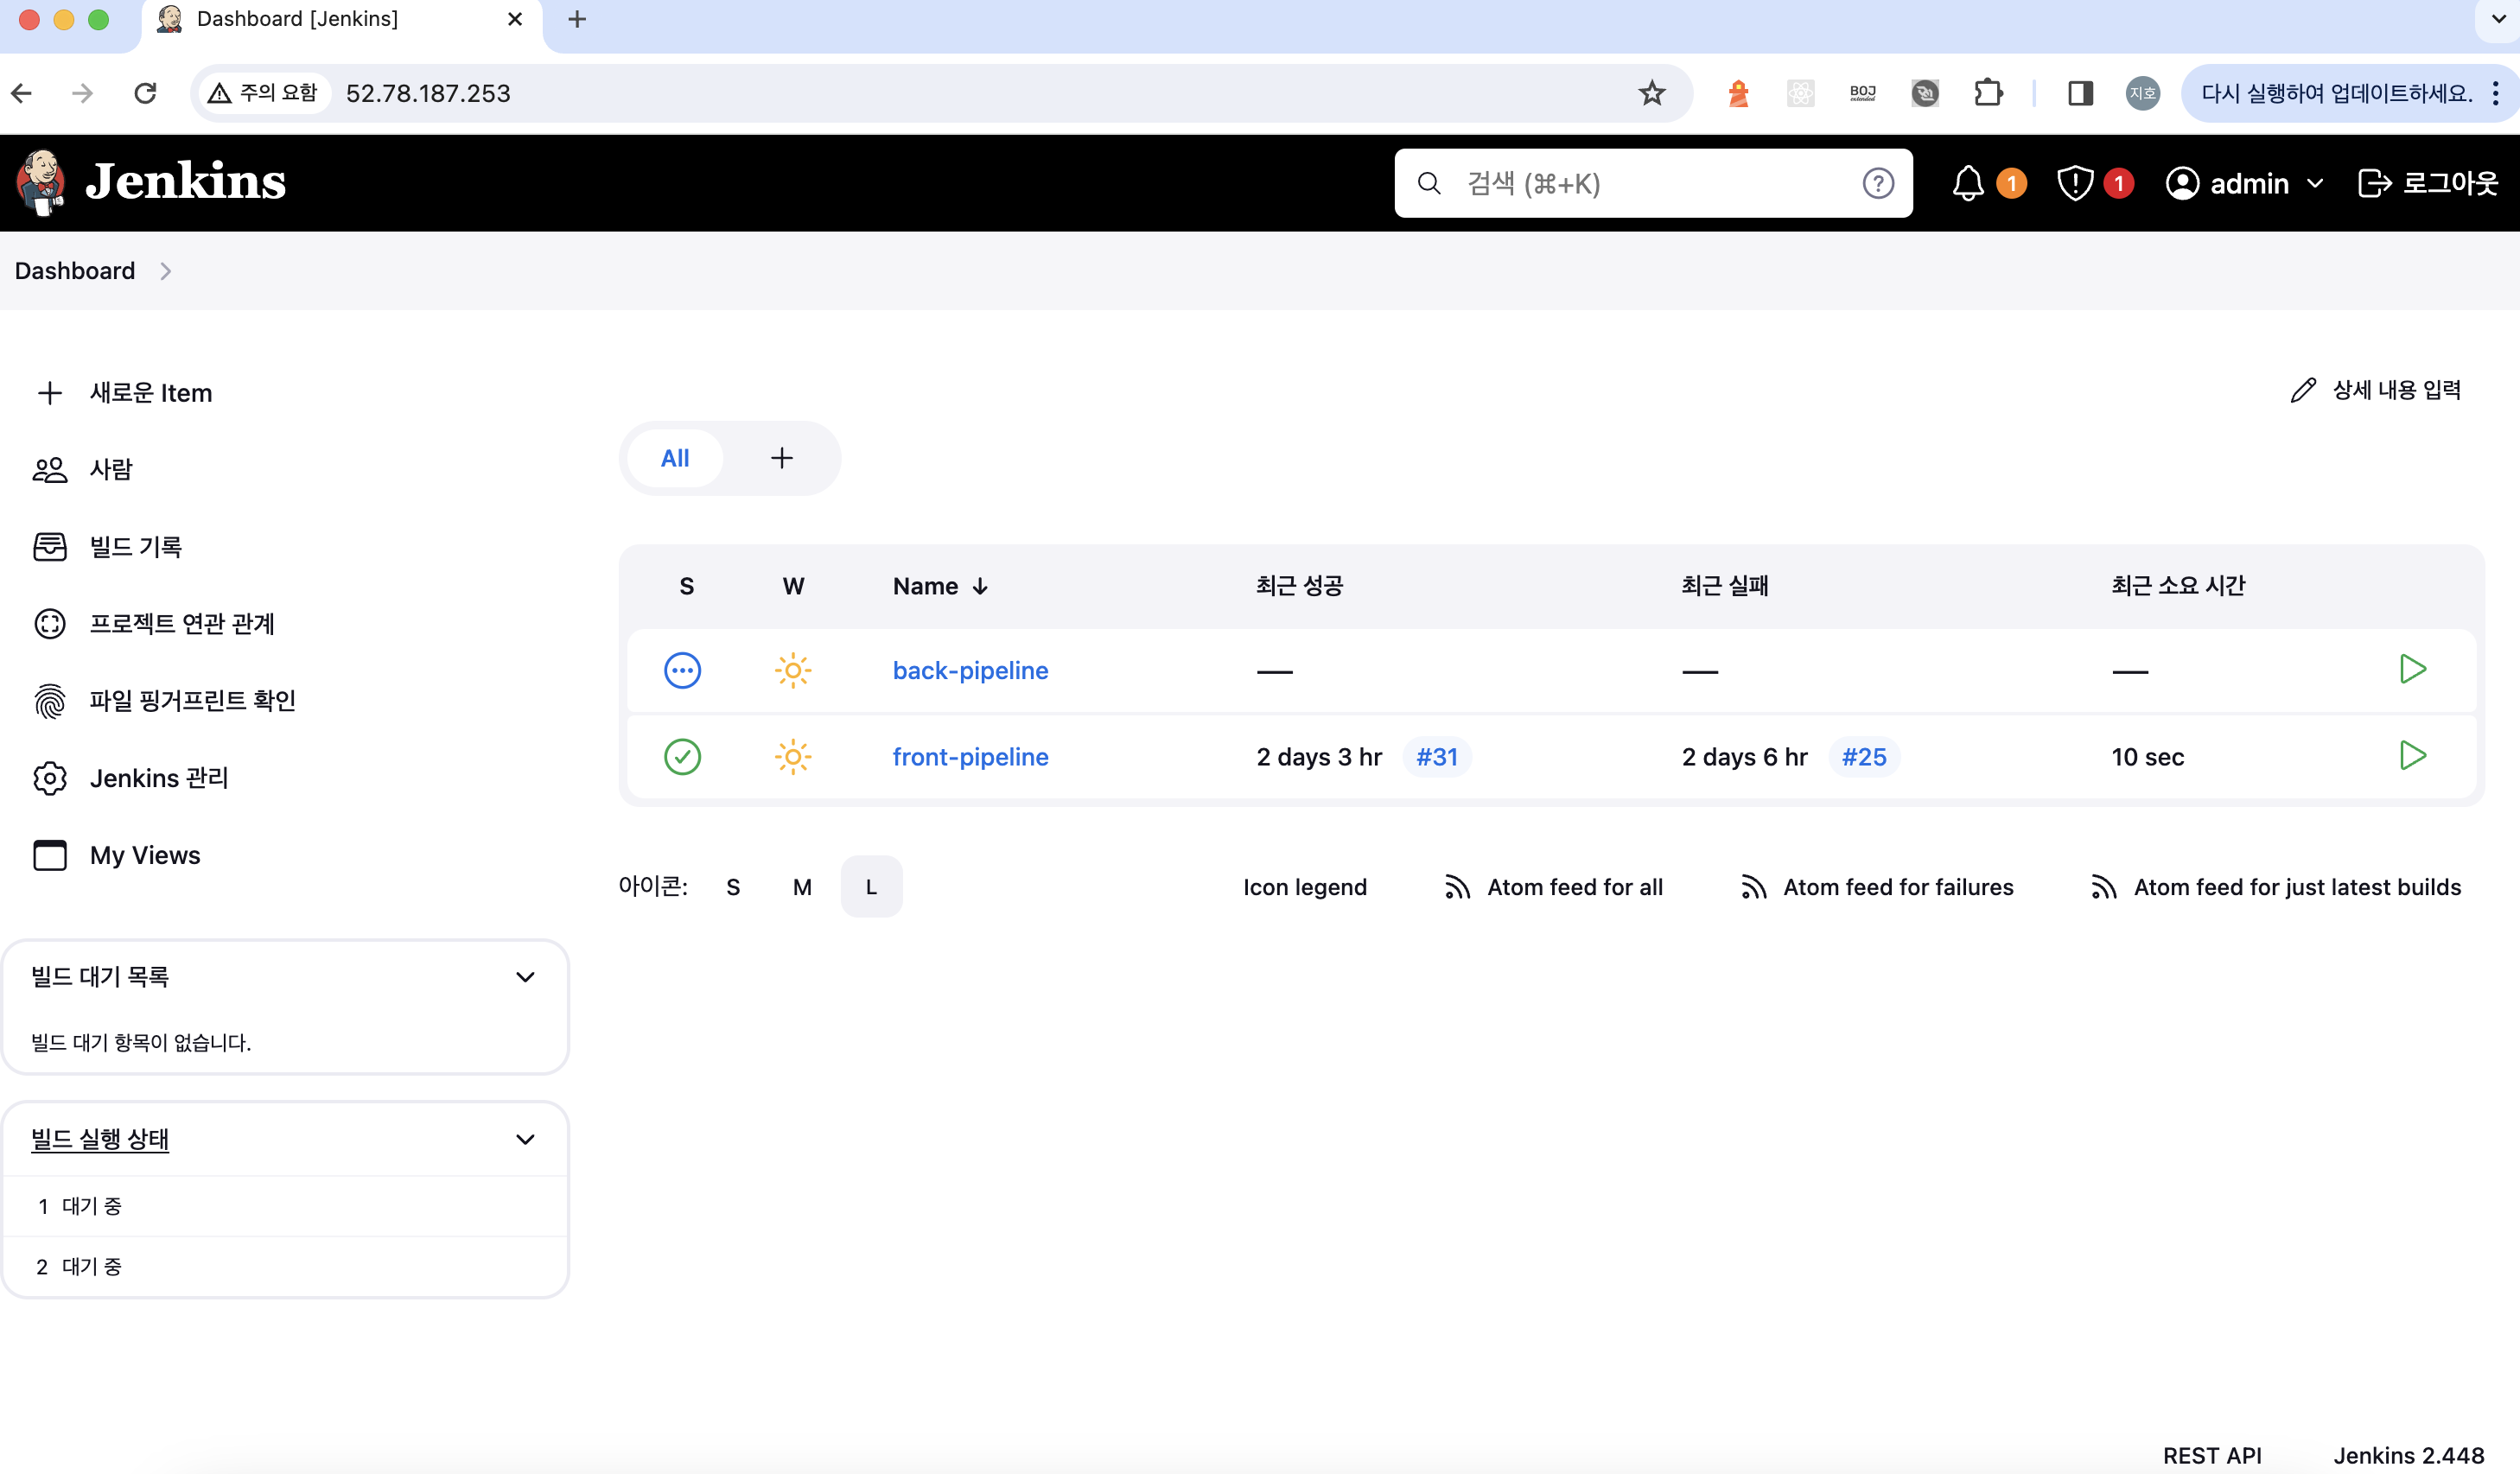Collapse the 빌드 실행 상태 panel

coord(525,1140)
